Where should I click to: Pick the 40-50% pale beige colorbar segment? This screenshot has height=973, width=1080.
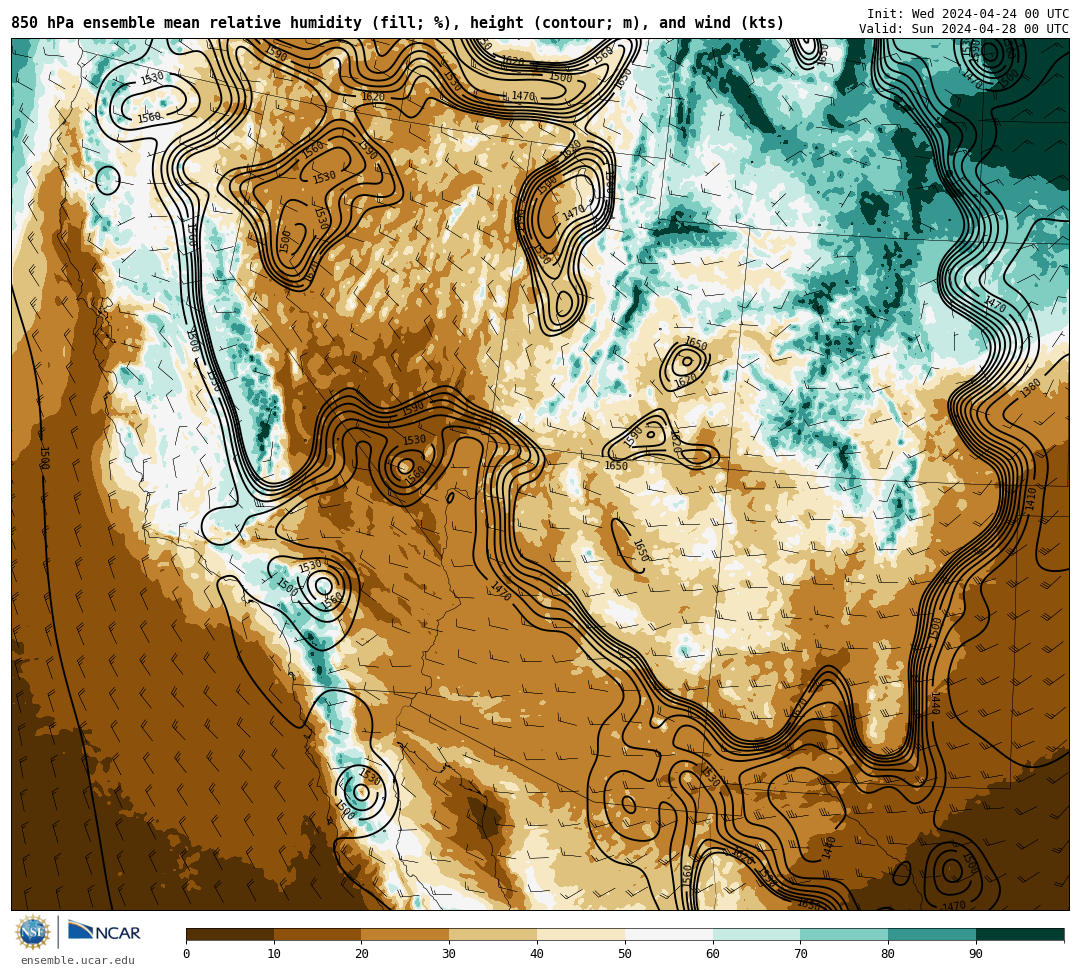pos(581,934)
